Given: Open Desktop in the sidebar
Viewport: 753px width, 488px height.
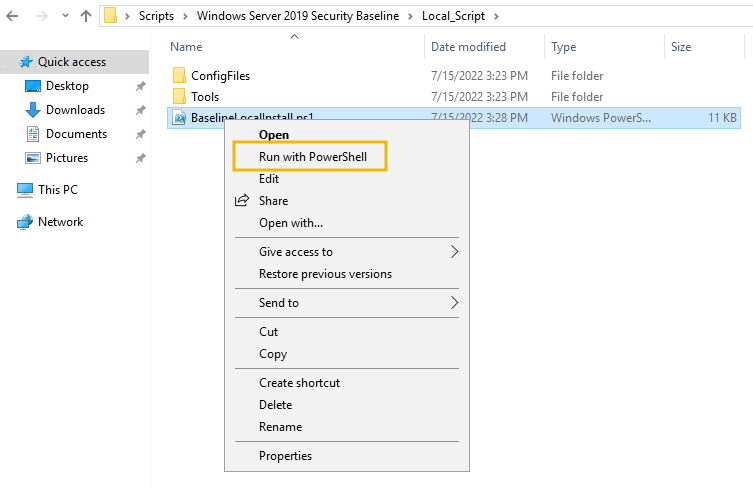Looking at the screenshot, I should (67, 86).
